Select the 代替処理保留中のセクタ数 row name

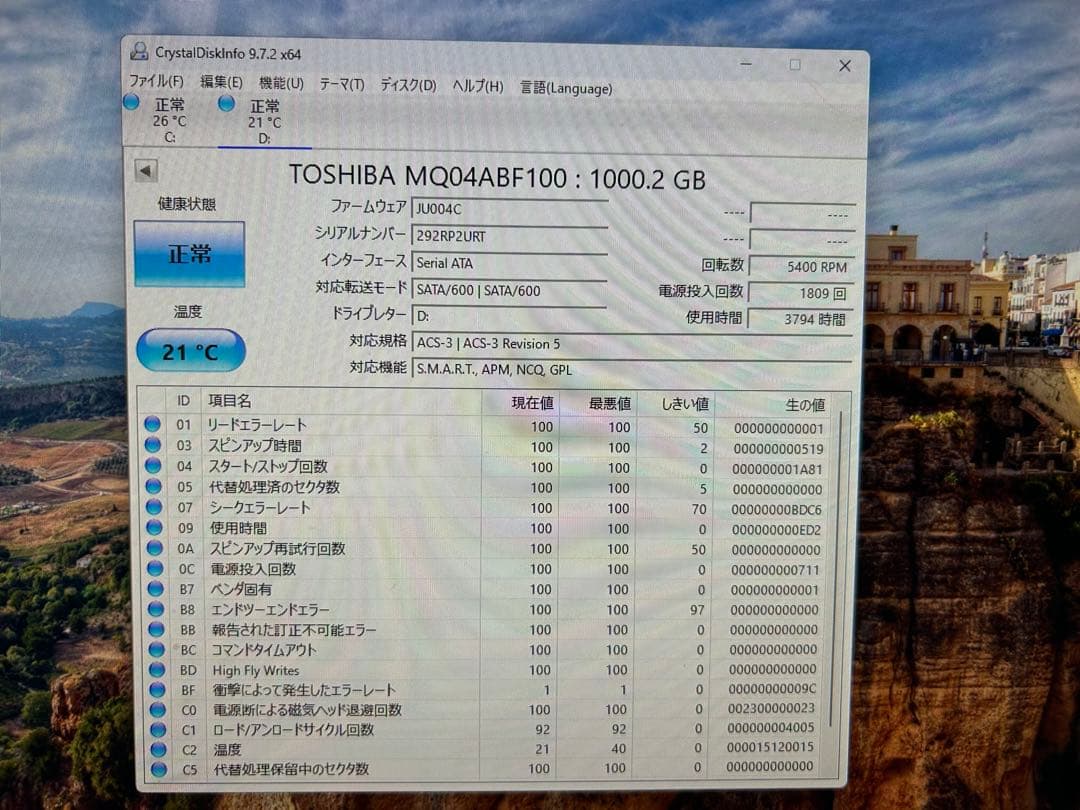pos(291,769)
